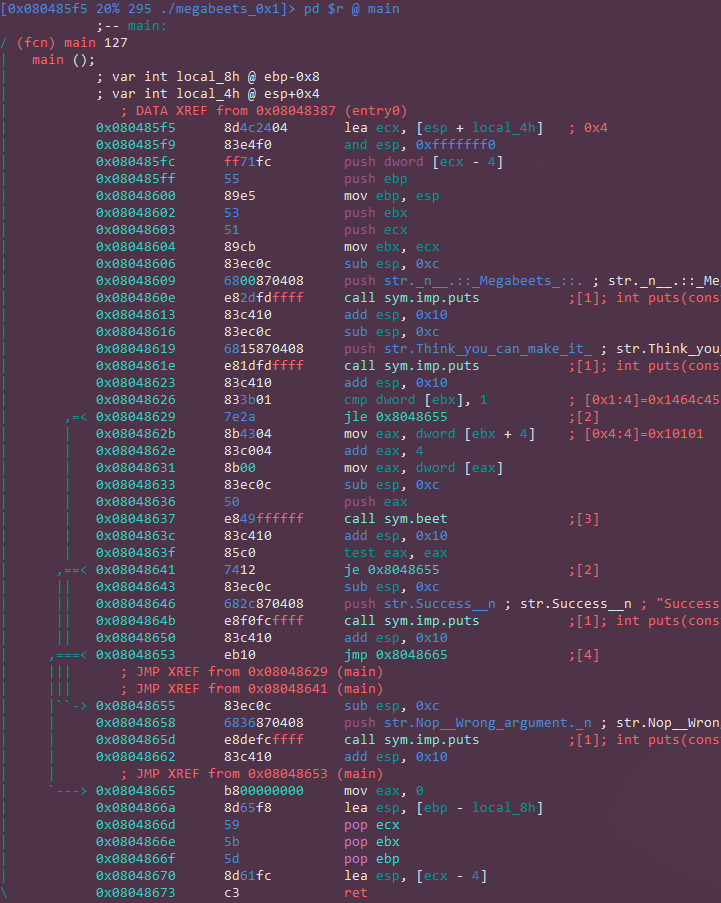Click opcode bytes 6815870408
This screenshot has height=903, width=721.
click(x=264, y=348)
